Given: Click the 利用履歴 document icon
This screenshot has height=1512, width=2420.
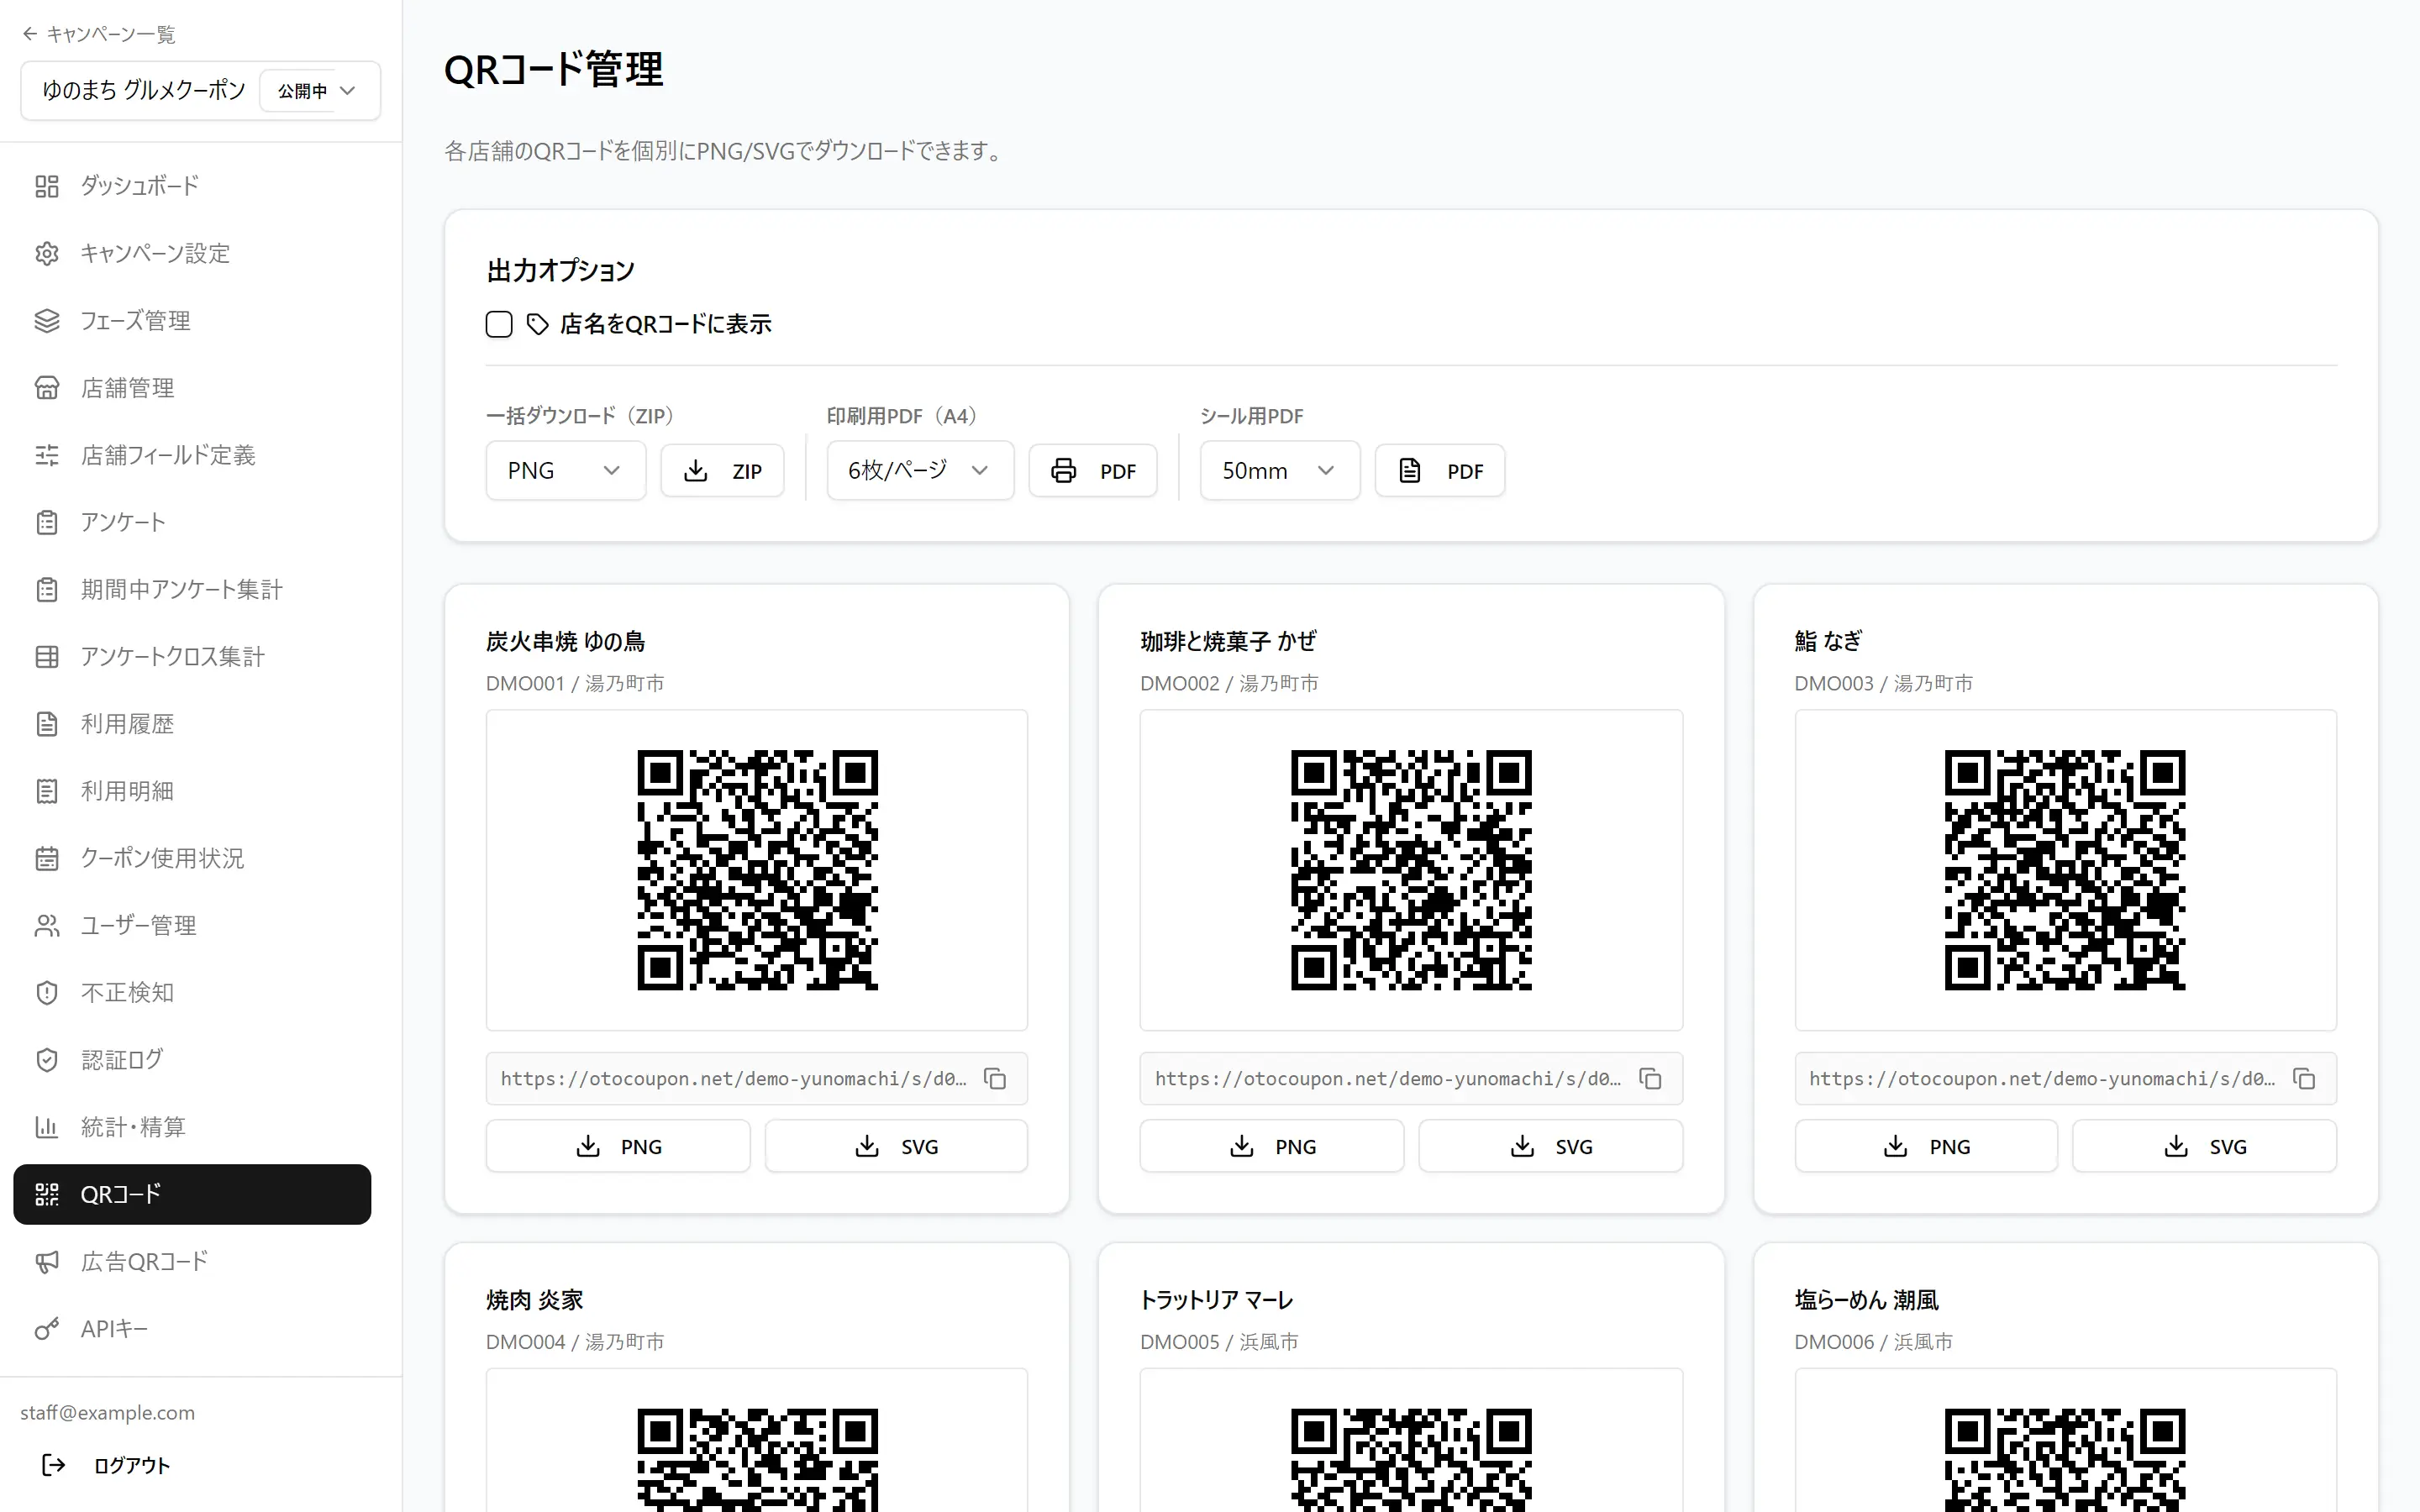Looking at the screenshot, I should [47, 724].
